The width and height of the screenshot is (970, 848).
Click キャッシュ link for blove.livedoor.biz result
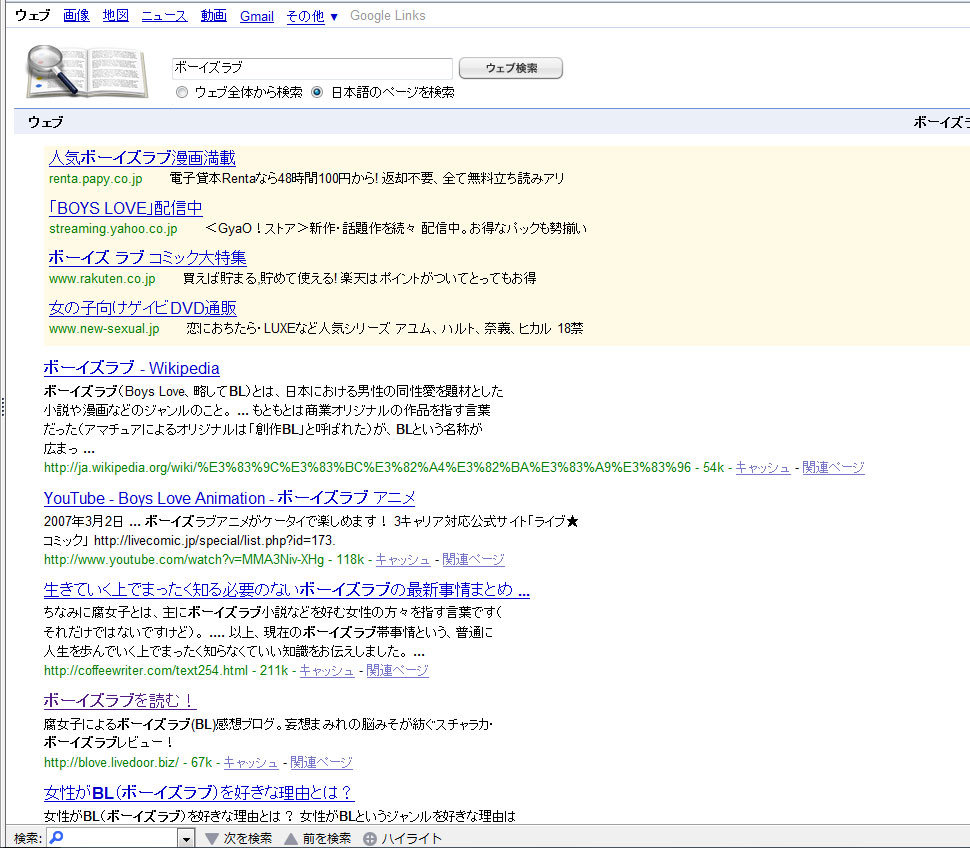[251, 763]
